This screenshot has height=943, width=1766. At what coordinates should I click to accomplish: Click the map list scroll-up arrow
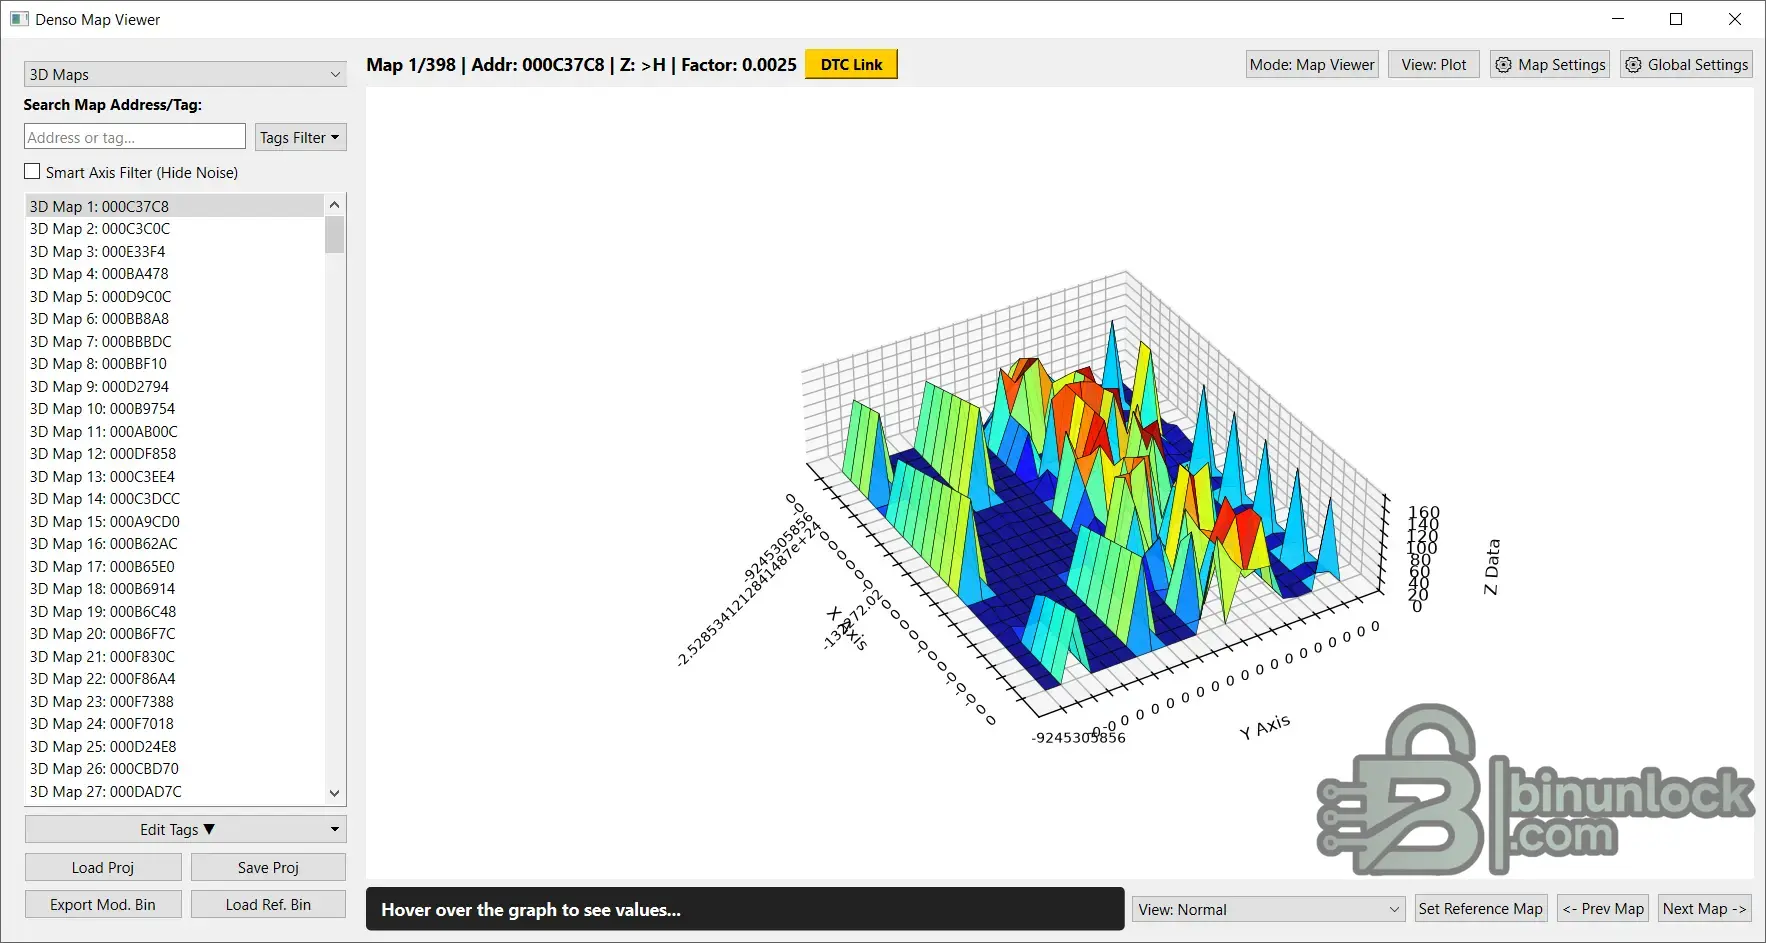coord(335,204)
